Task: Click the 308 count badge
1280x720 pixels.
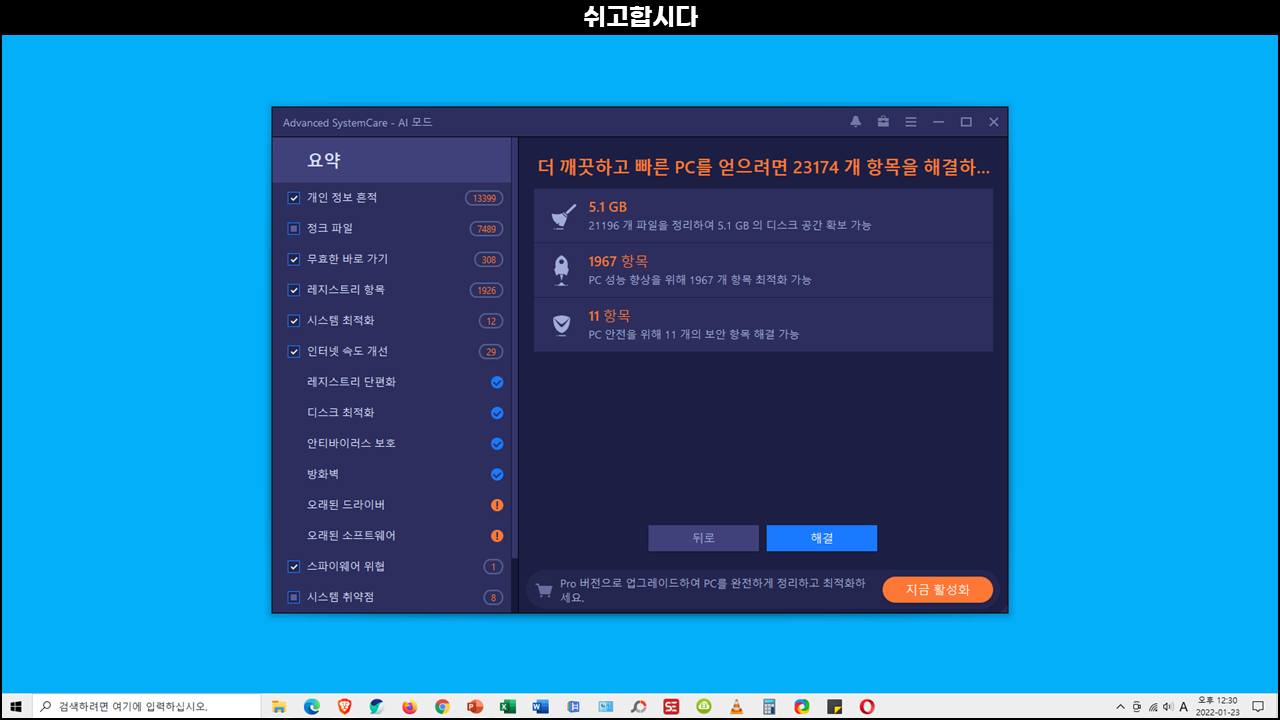Action: (489, 260)
